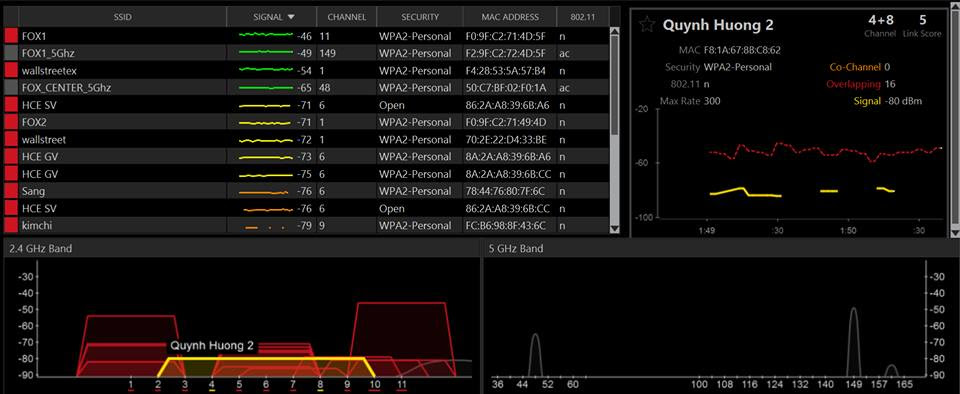Sort the list by CHANNEL header
This screenshot has height=394, width=960.
click(x=347, y=17)
